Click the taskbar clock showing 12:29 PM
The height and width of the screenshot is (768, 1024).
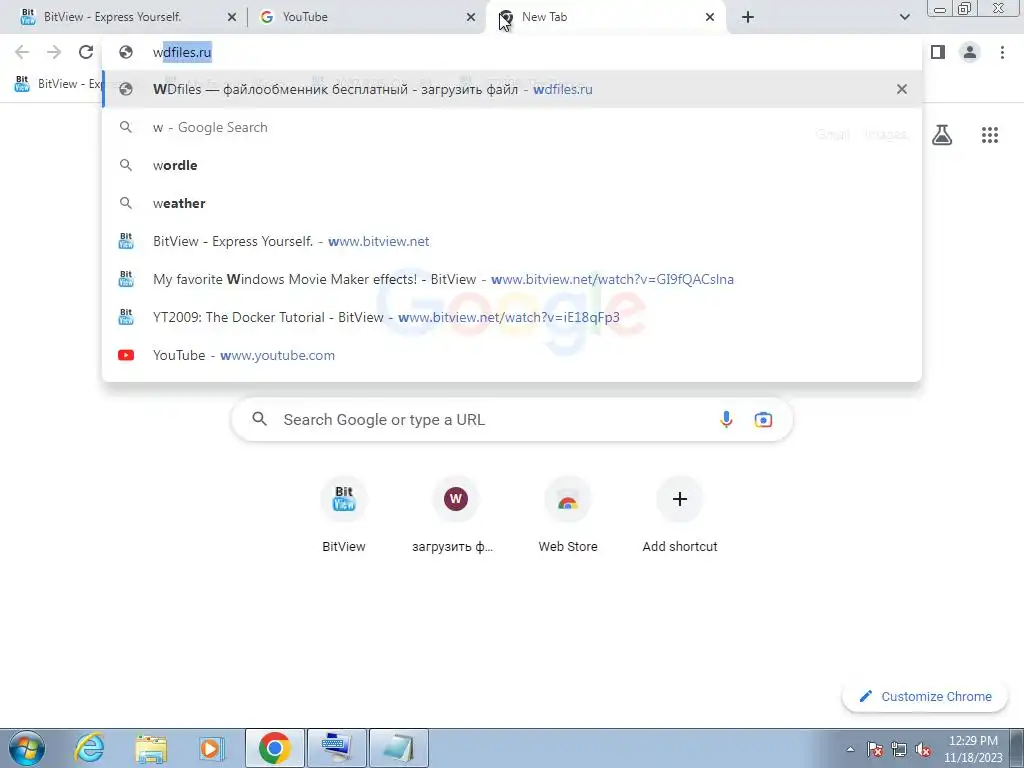[972, 748]
